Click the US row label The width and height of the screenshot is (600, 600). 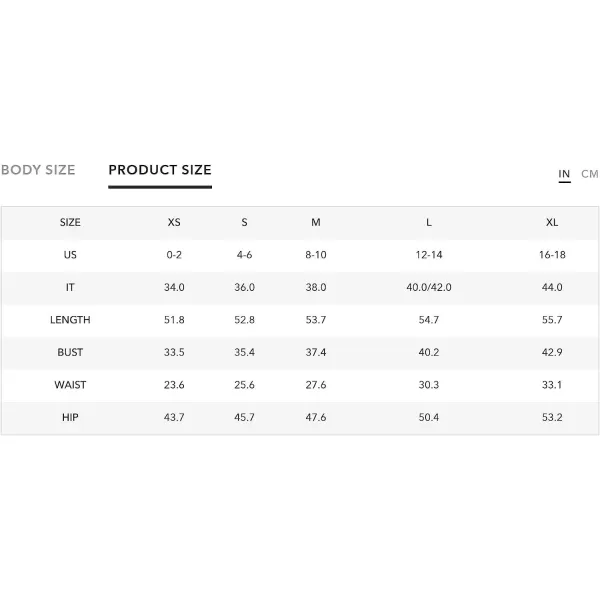(70, 255)
